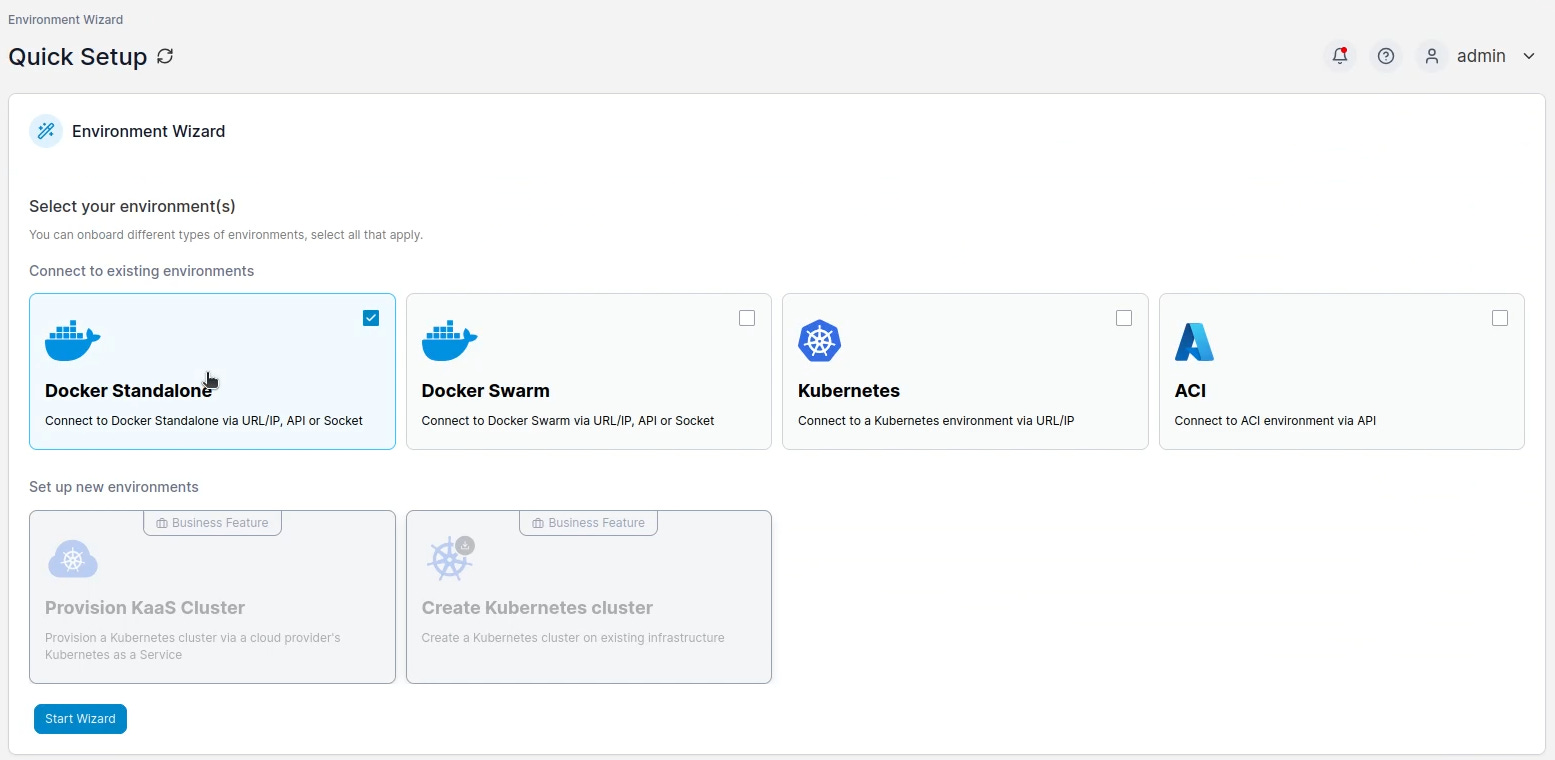Click the Quick Setup page title
The image size is (1555, 760).
pyautogui.click(x=78, y=57)
